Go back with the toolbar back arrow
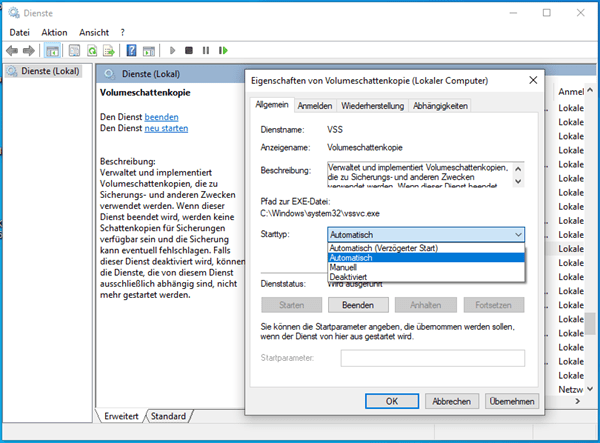This screenshot has width=600, height=443. click(12, 50)
